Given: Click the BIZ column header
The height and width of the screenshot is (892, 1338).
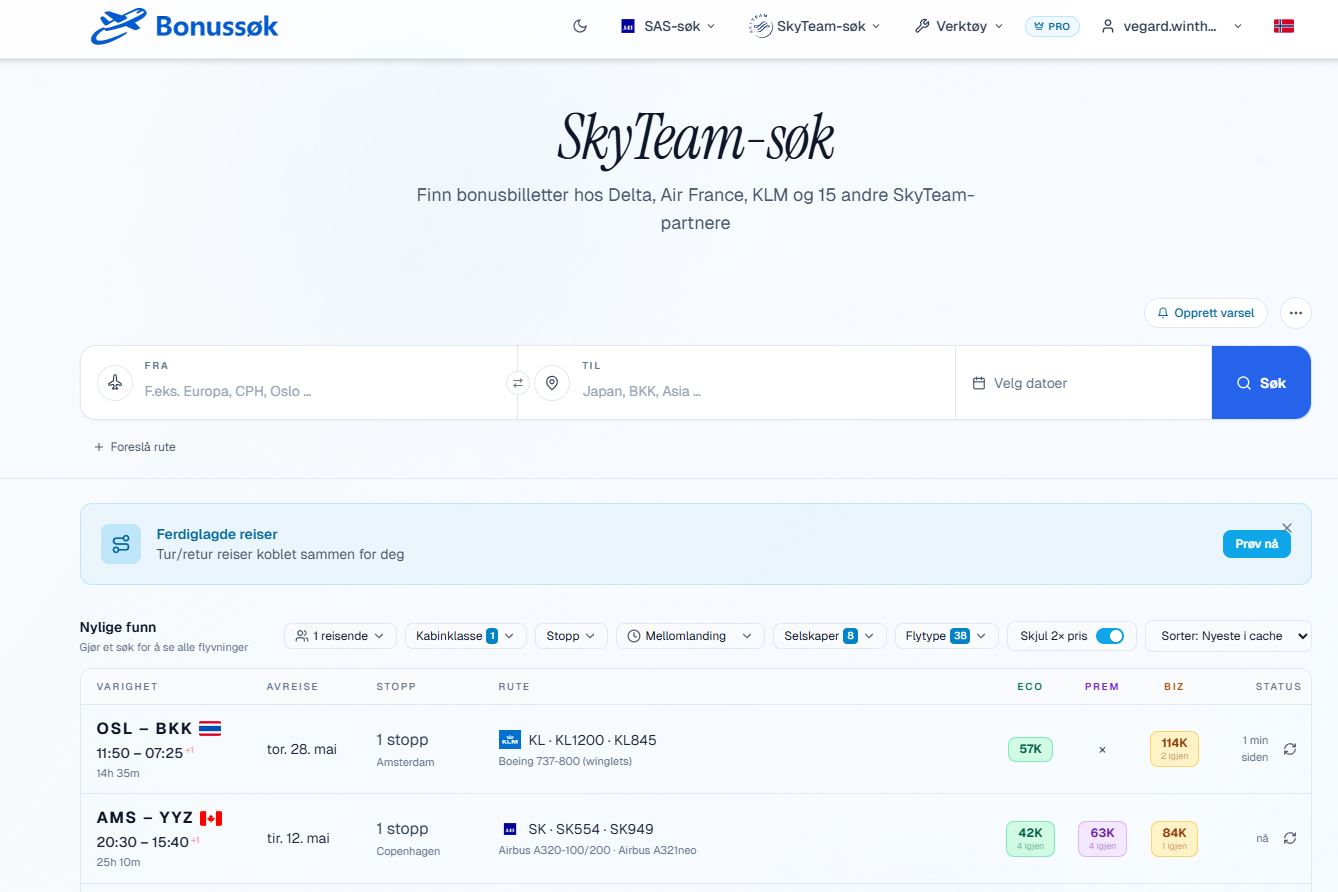Looking at the screenshot, I should click(x=1174, y=686).
